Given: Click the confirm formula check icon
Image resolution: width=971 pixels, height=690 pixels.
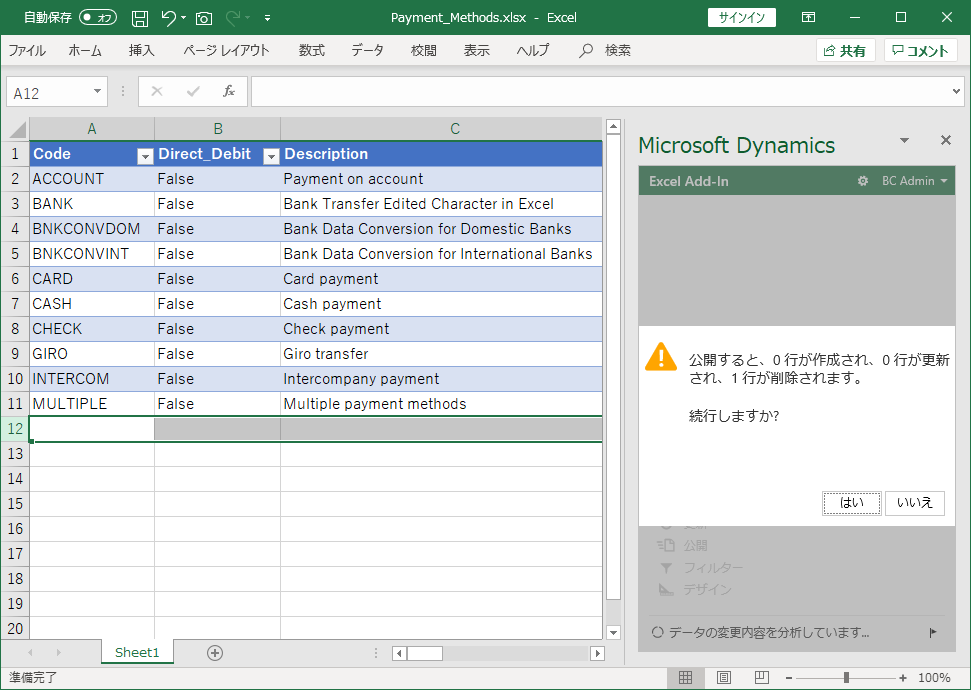Looking at the screenshot, I should point(193,92).
